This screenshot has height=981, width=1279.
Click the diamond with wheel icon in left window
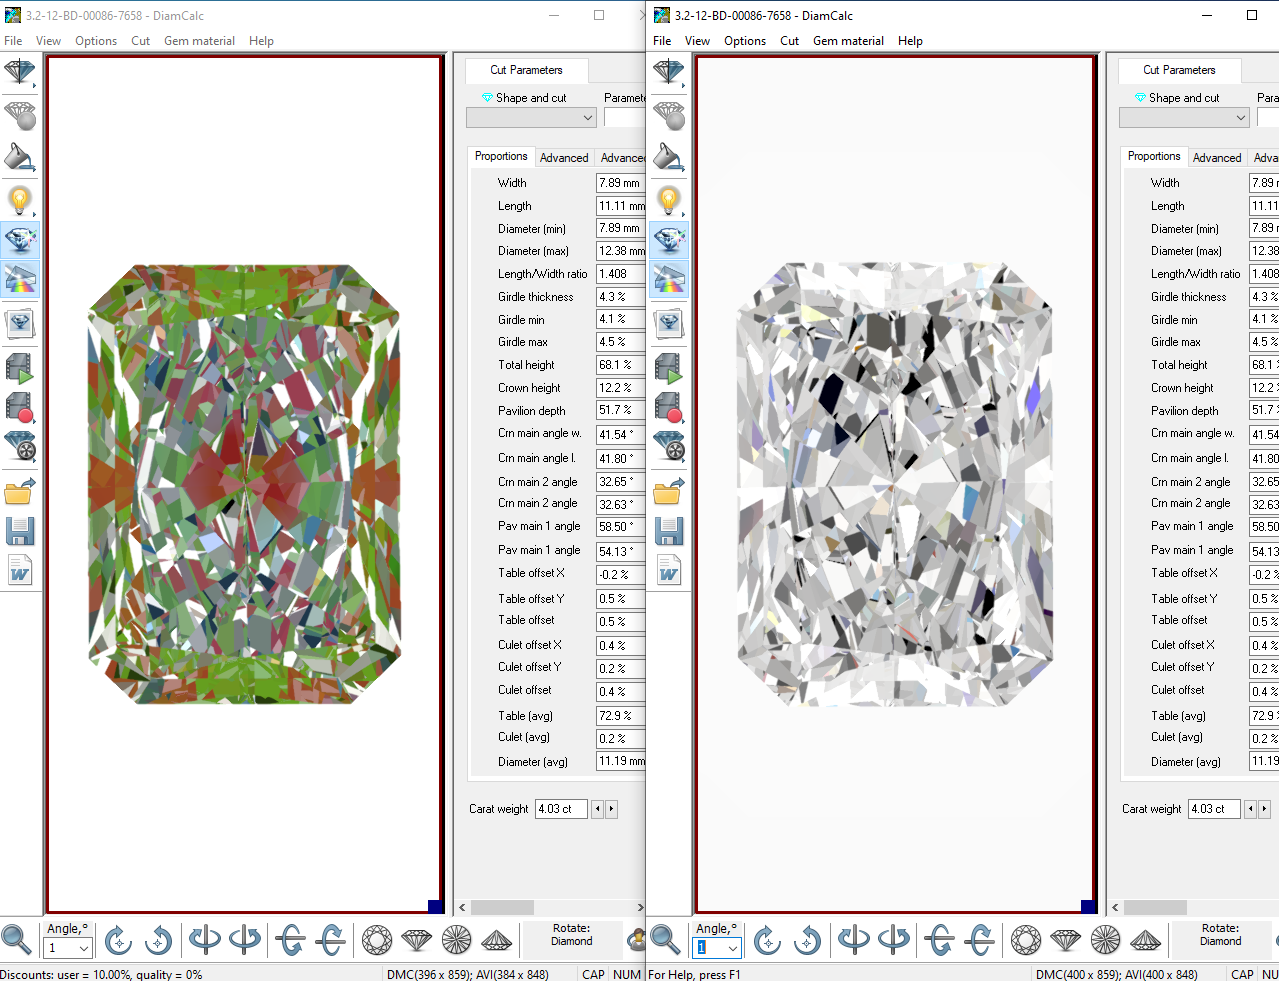(x=19, y=446)
